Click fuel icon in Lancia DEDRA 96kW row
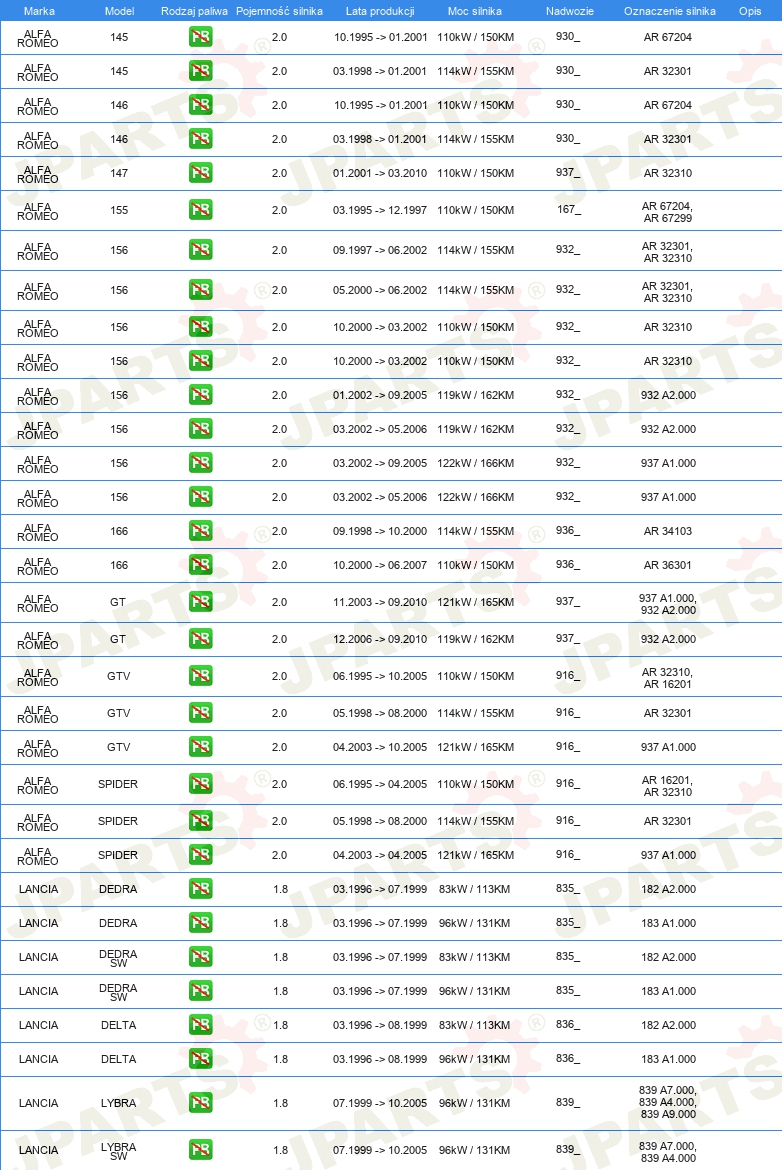 (201, 923)
